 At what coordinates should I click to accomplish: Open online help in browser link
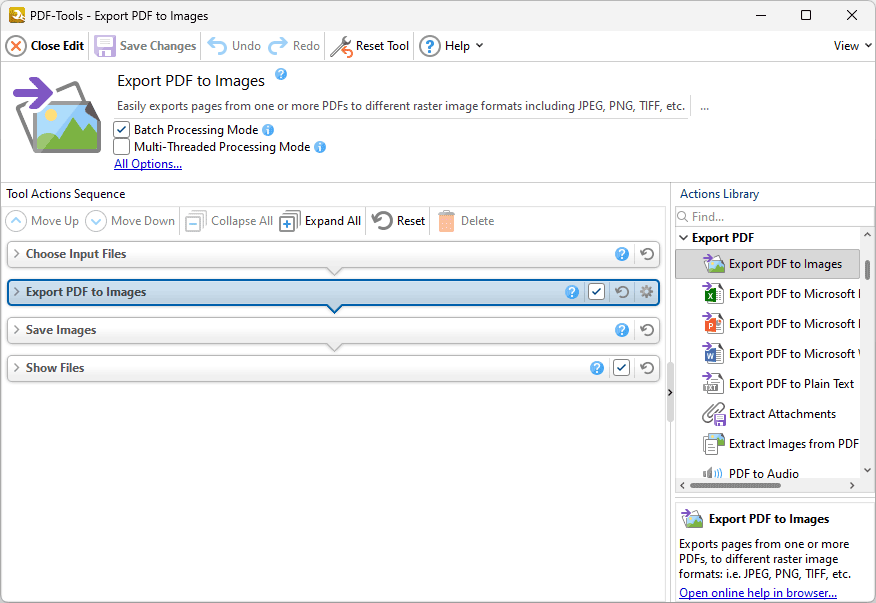click(758, 593)
